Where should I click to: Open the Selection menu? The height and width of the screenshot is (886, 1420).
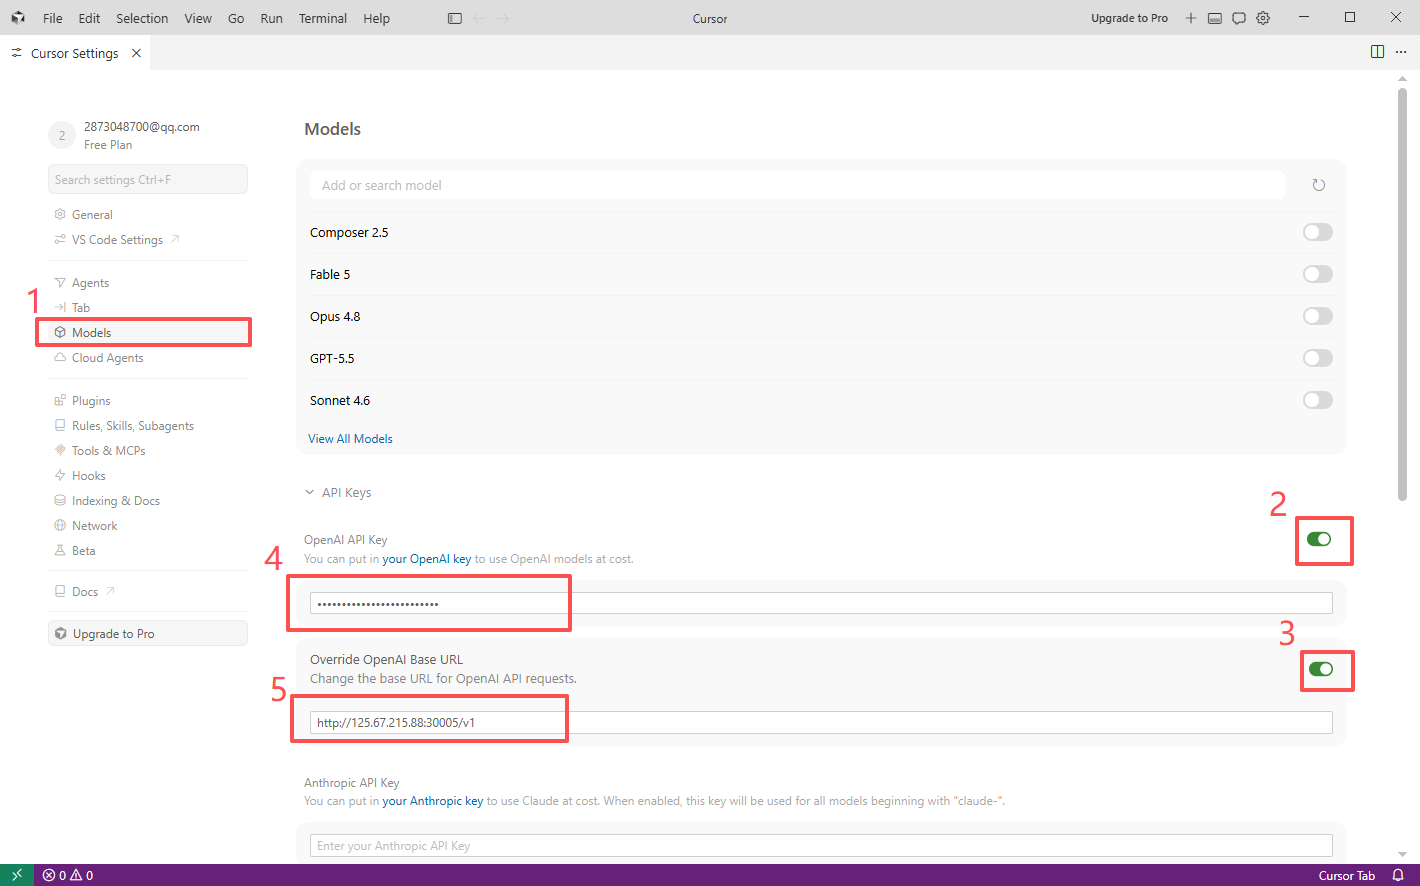coord(142,18)
